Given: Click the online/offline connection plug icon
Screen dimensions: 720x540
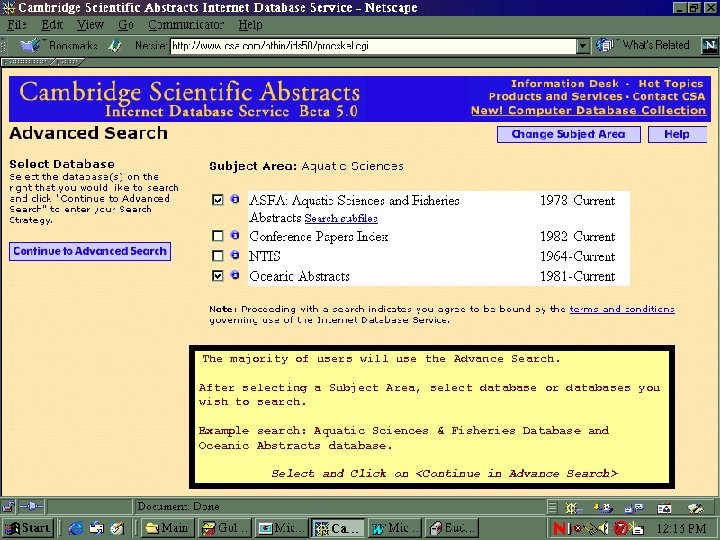Looking at the screenshot, I should [31, 506].
